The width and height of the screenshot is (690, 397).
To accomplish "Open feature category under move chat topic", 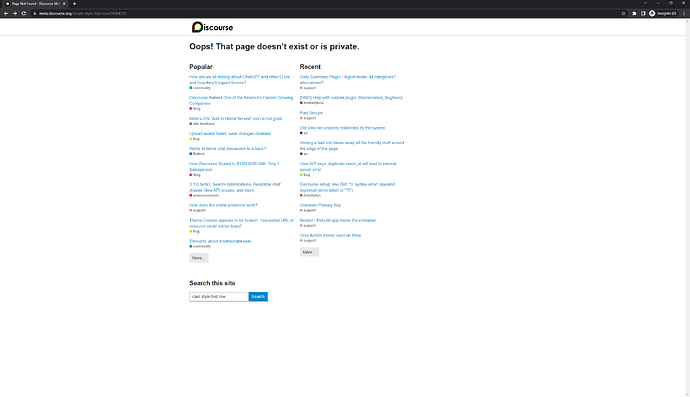I will [x=197, y=154].
